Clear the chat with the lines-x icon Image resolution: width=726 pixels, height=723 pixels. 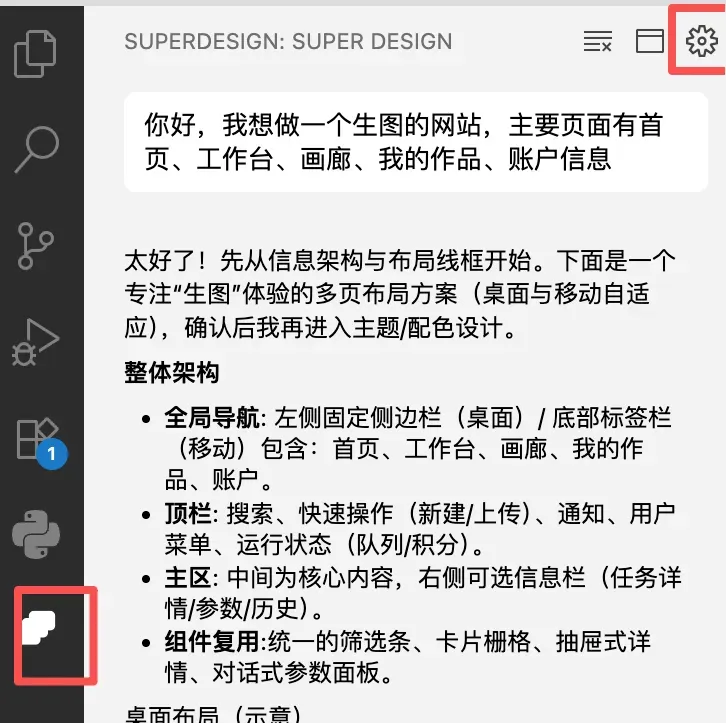(598, 41)
